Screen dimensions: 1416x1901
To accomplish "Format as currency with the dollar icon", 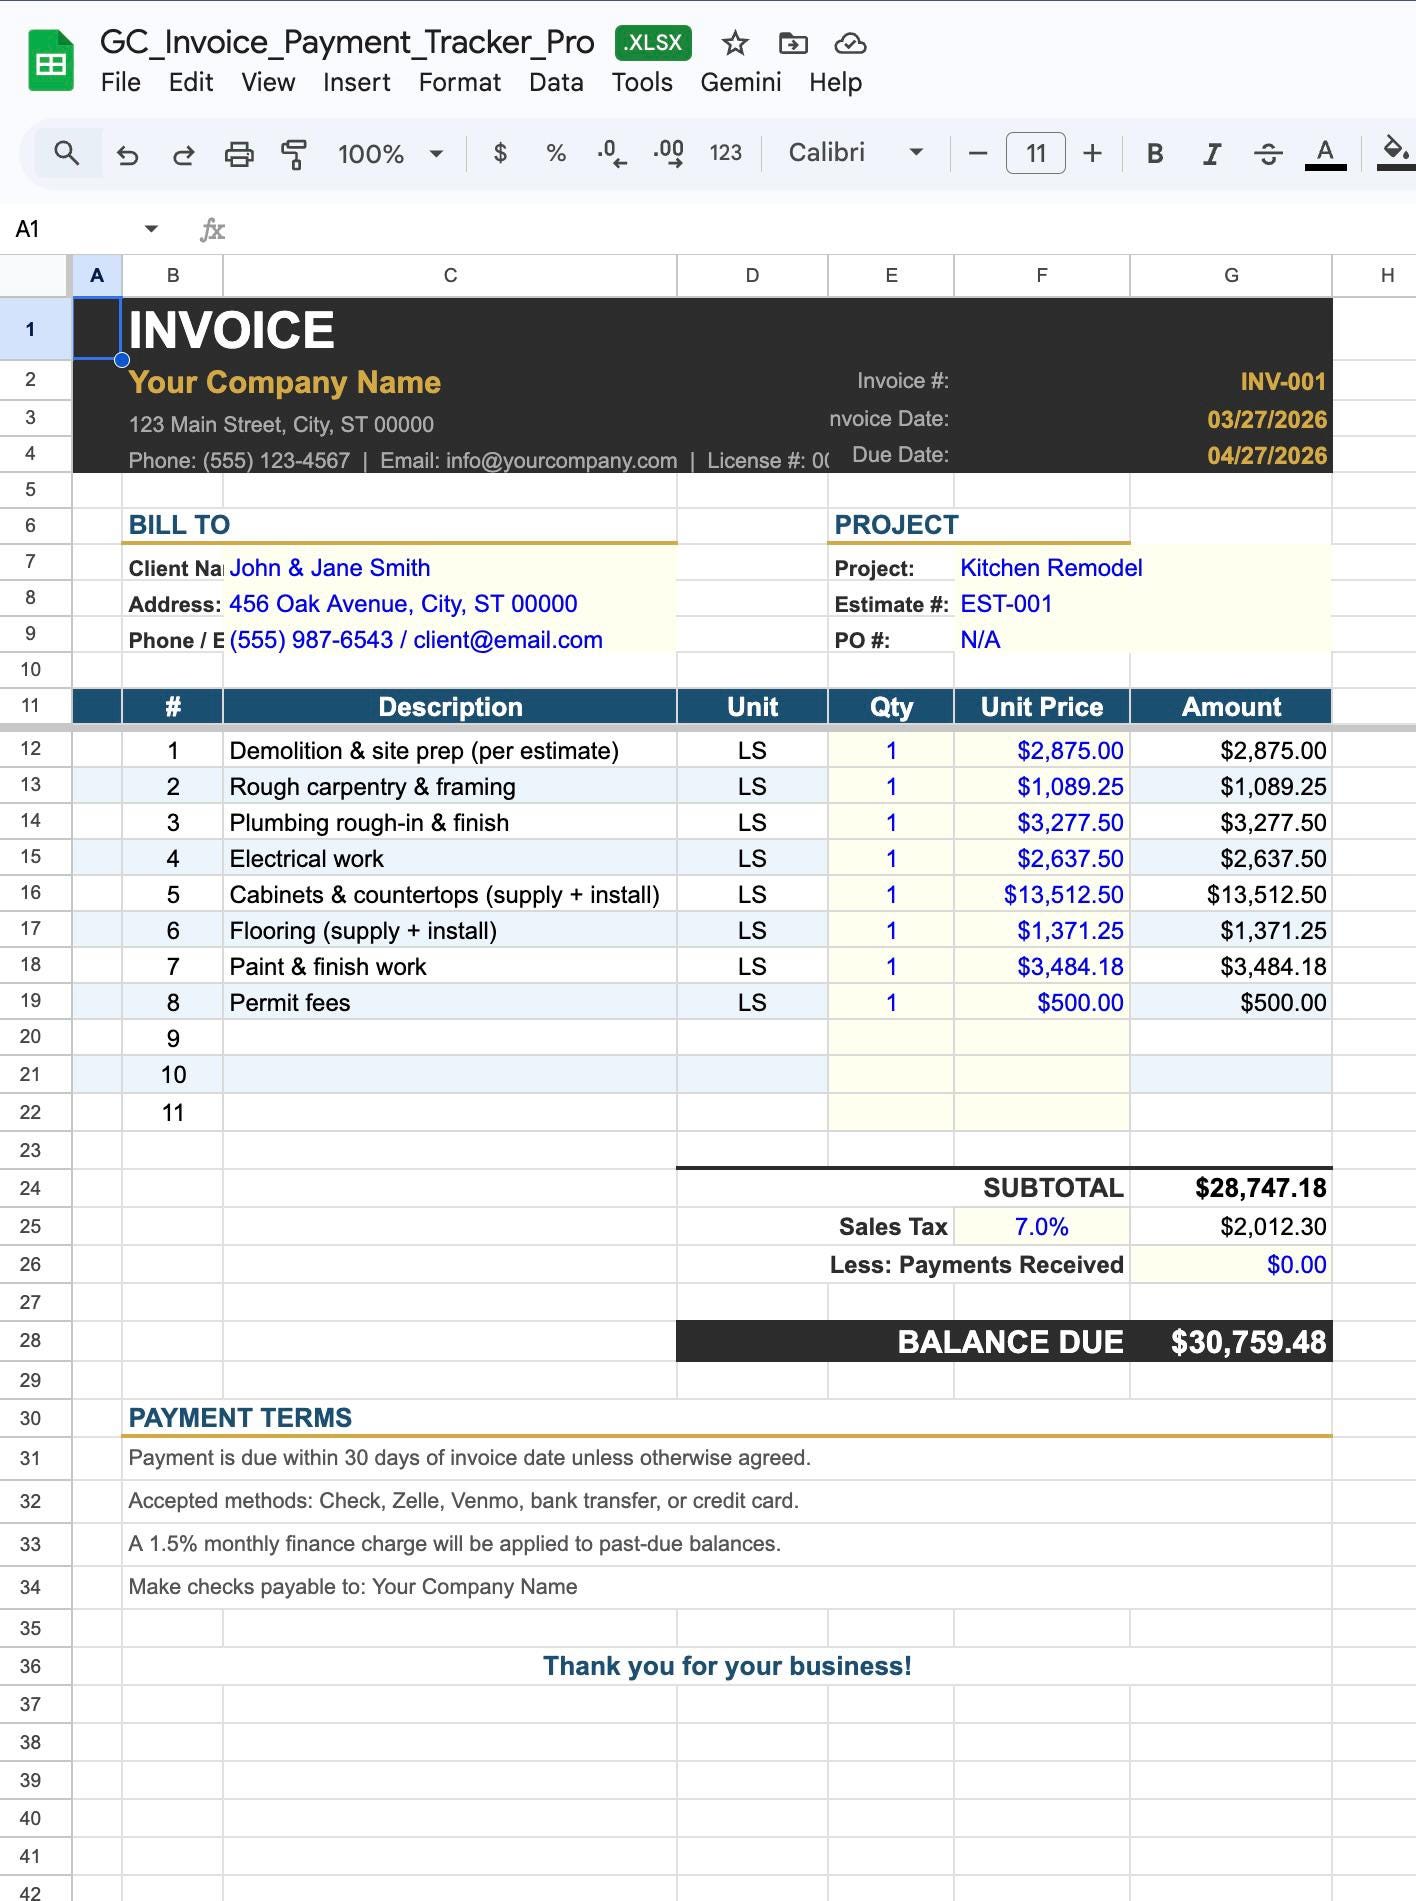I will [x=500, y=153].
